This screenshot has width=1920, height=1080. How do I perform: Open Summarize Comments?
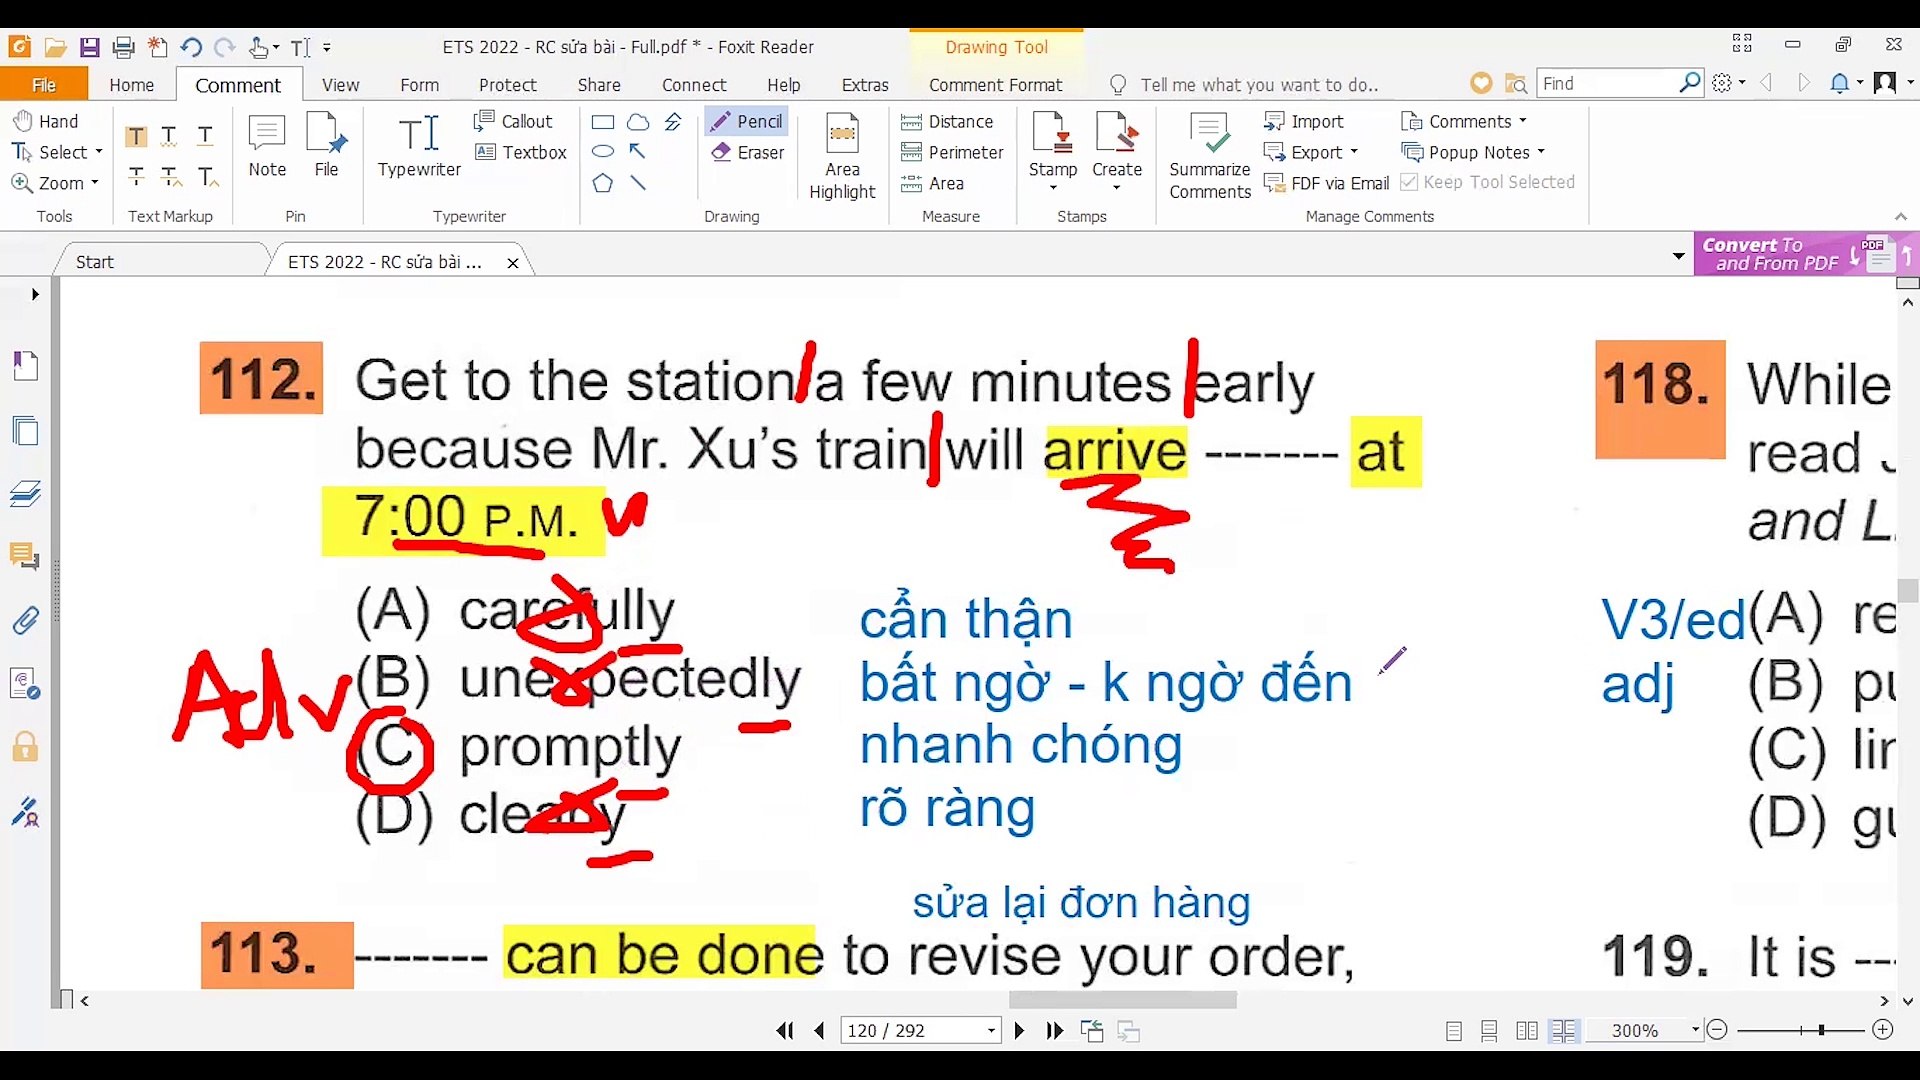click(1210, 156)
